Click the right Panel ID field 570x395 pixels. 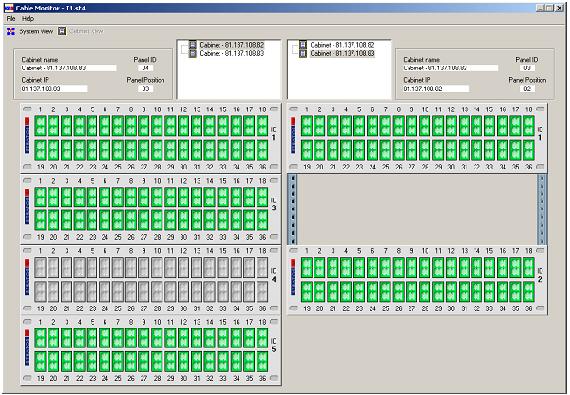coord(527,68)
